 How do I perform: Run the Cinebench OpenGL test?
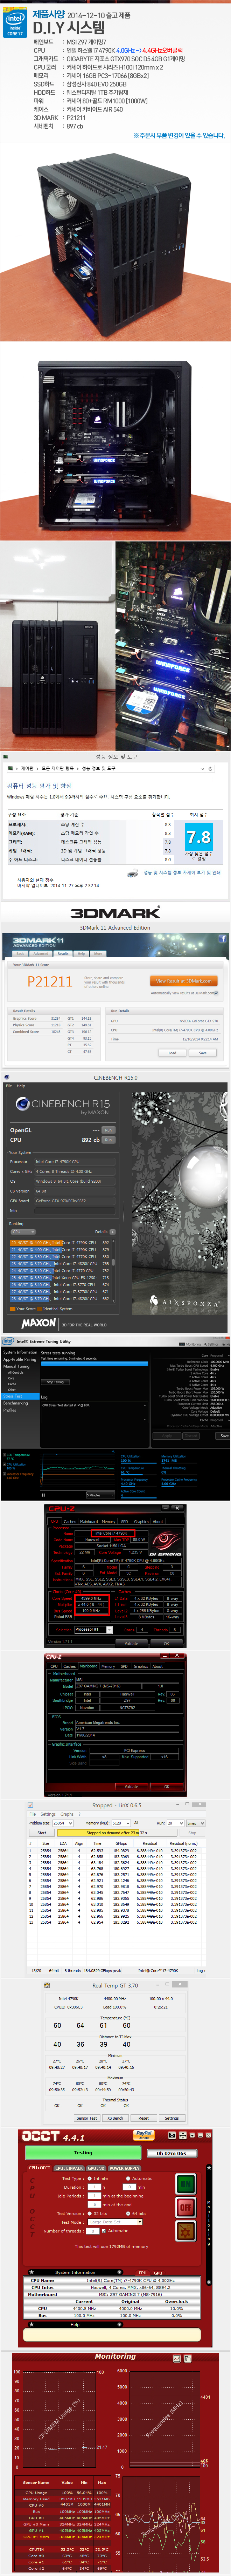108,1130
